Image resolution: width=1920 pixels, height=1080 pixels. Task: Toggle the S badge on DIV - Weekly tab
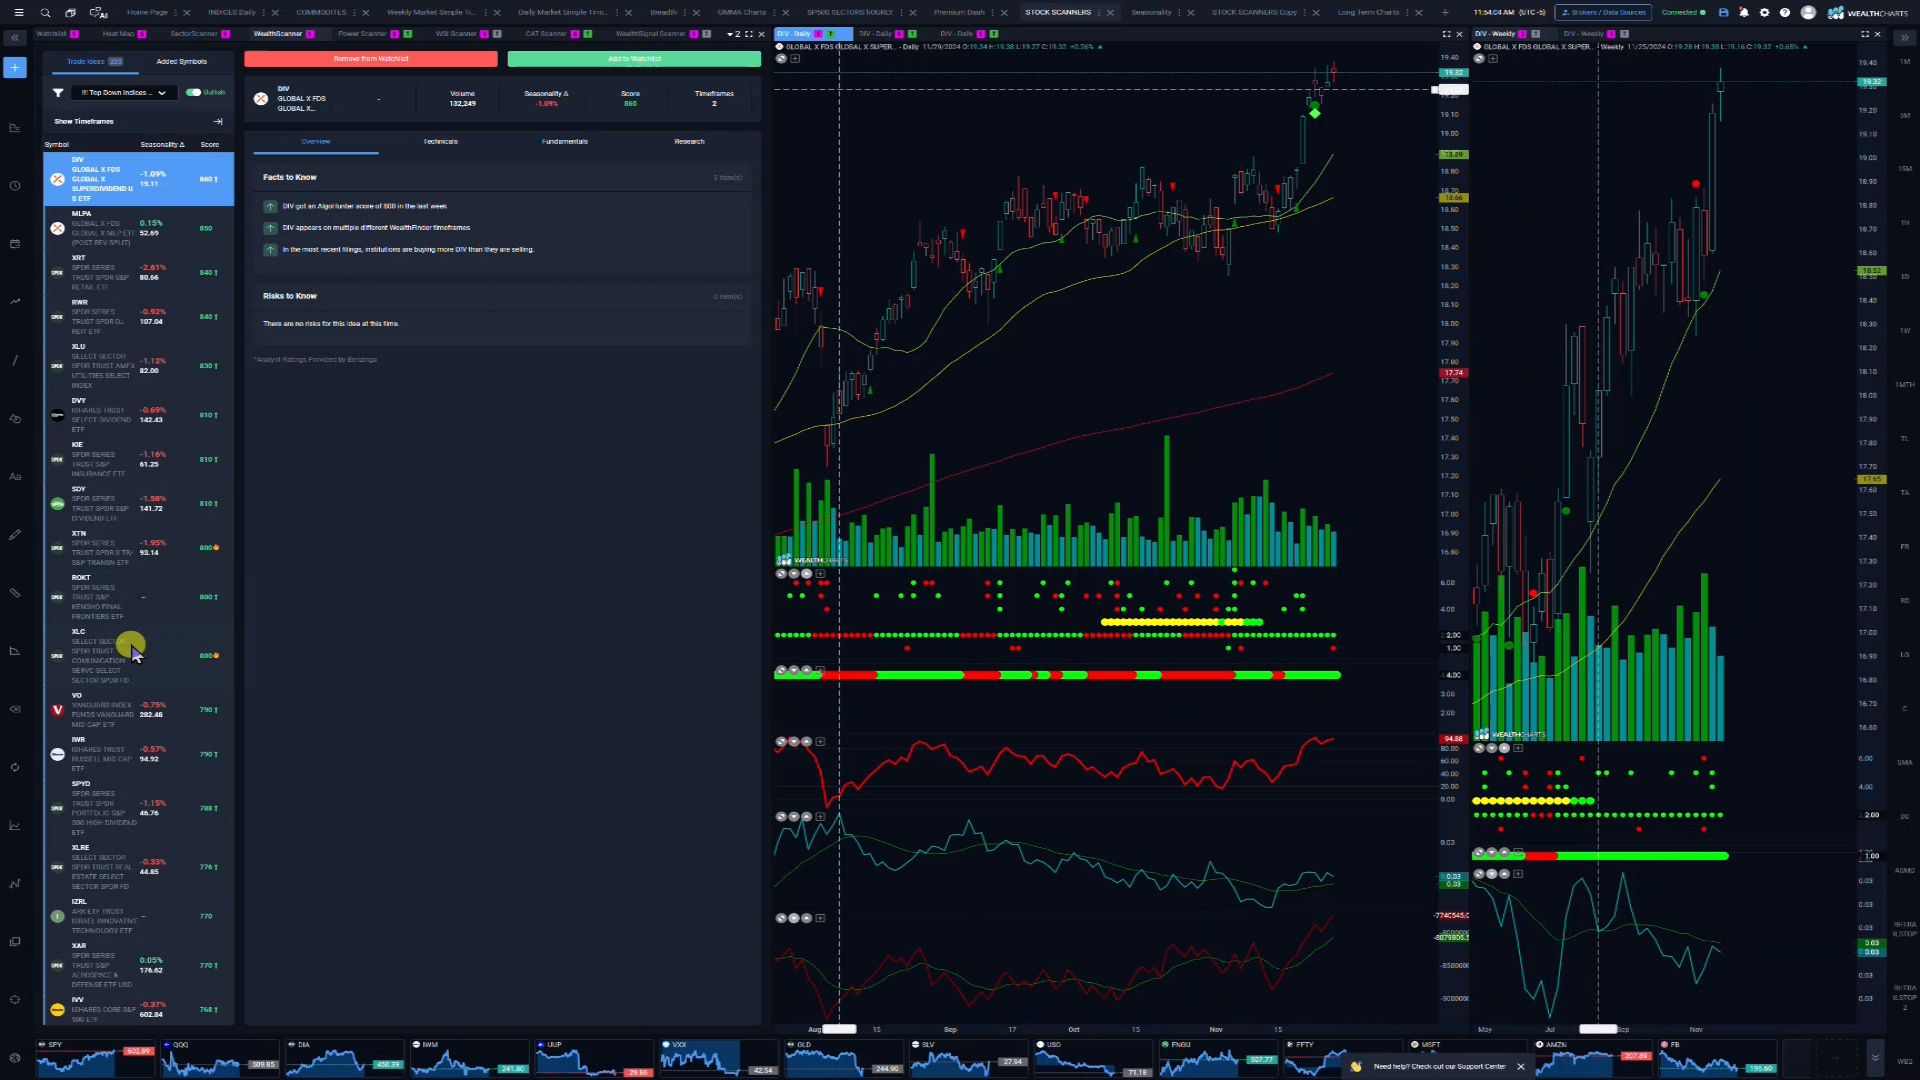pyautogui.click(x=1523, y=34)
